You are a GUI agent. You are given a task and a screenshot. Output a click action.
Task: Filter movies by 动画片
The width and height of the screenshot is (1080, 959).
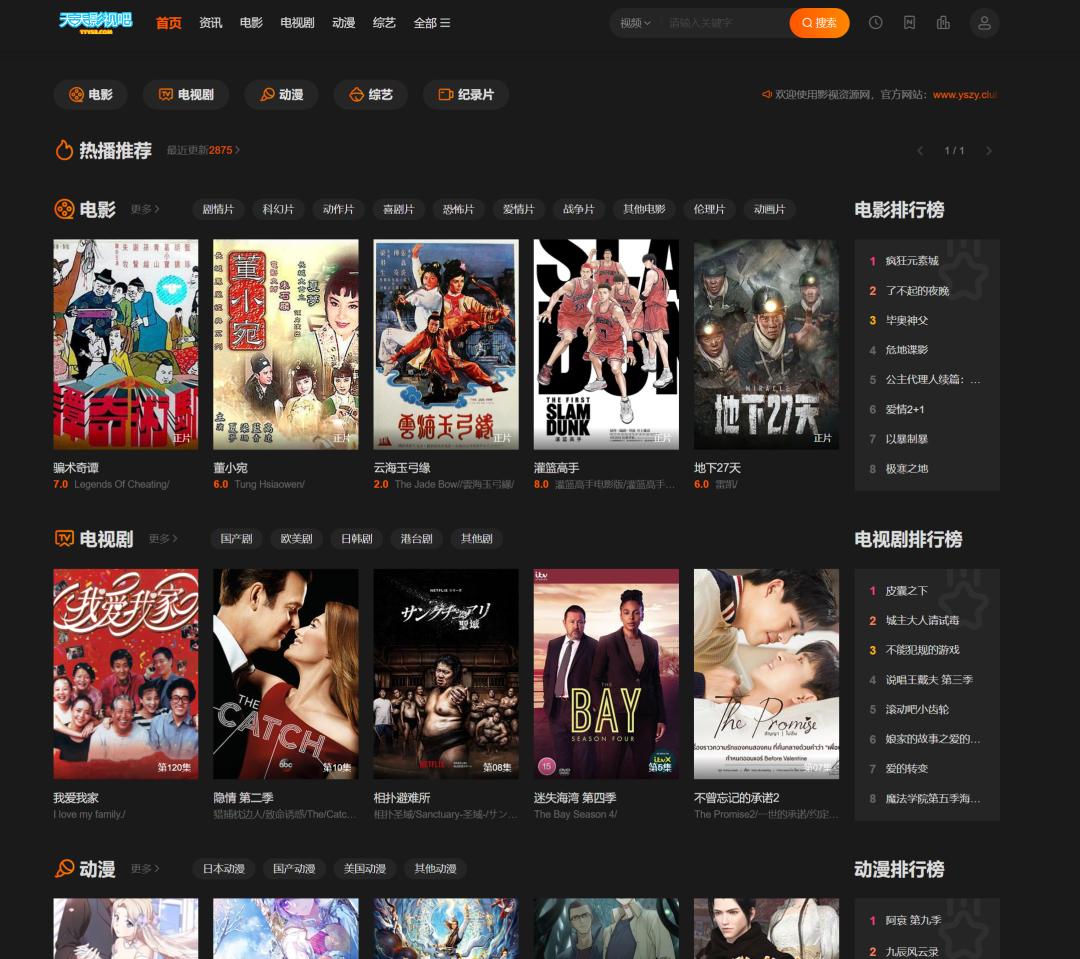(769, 209)
